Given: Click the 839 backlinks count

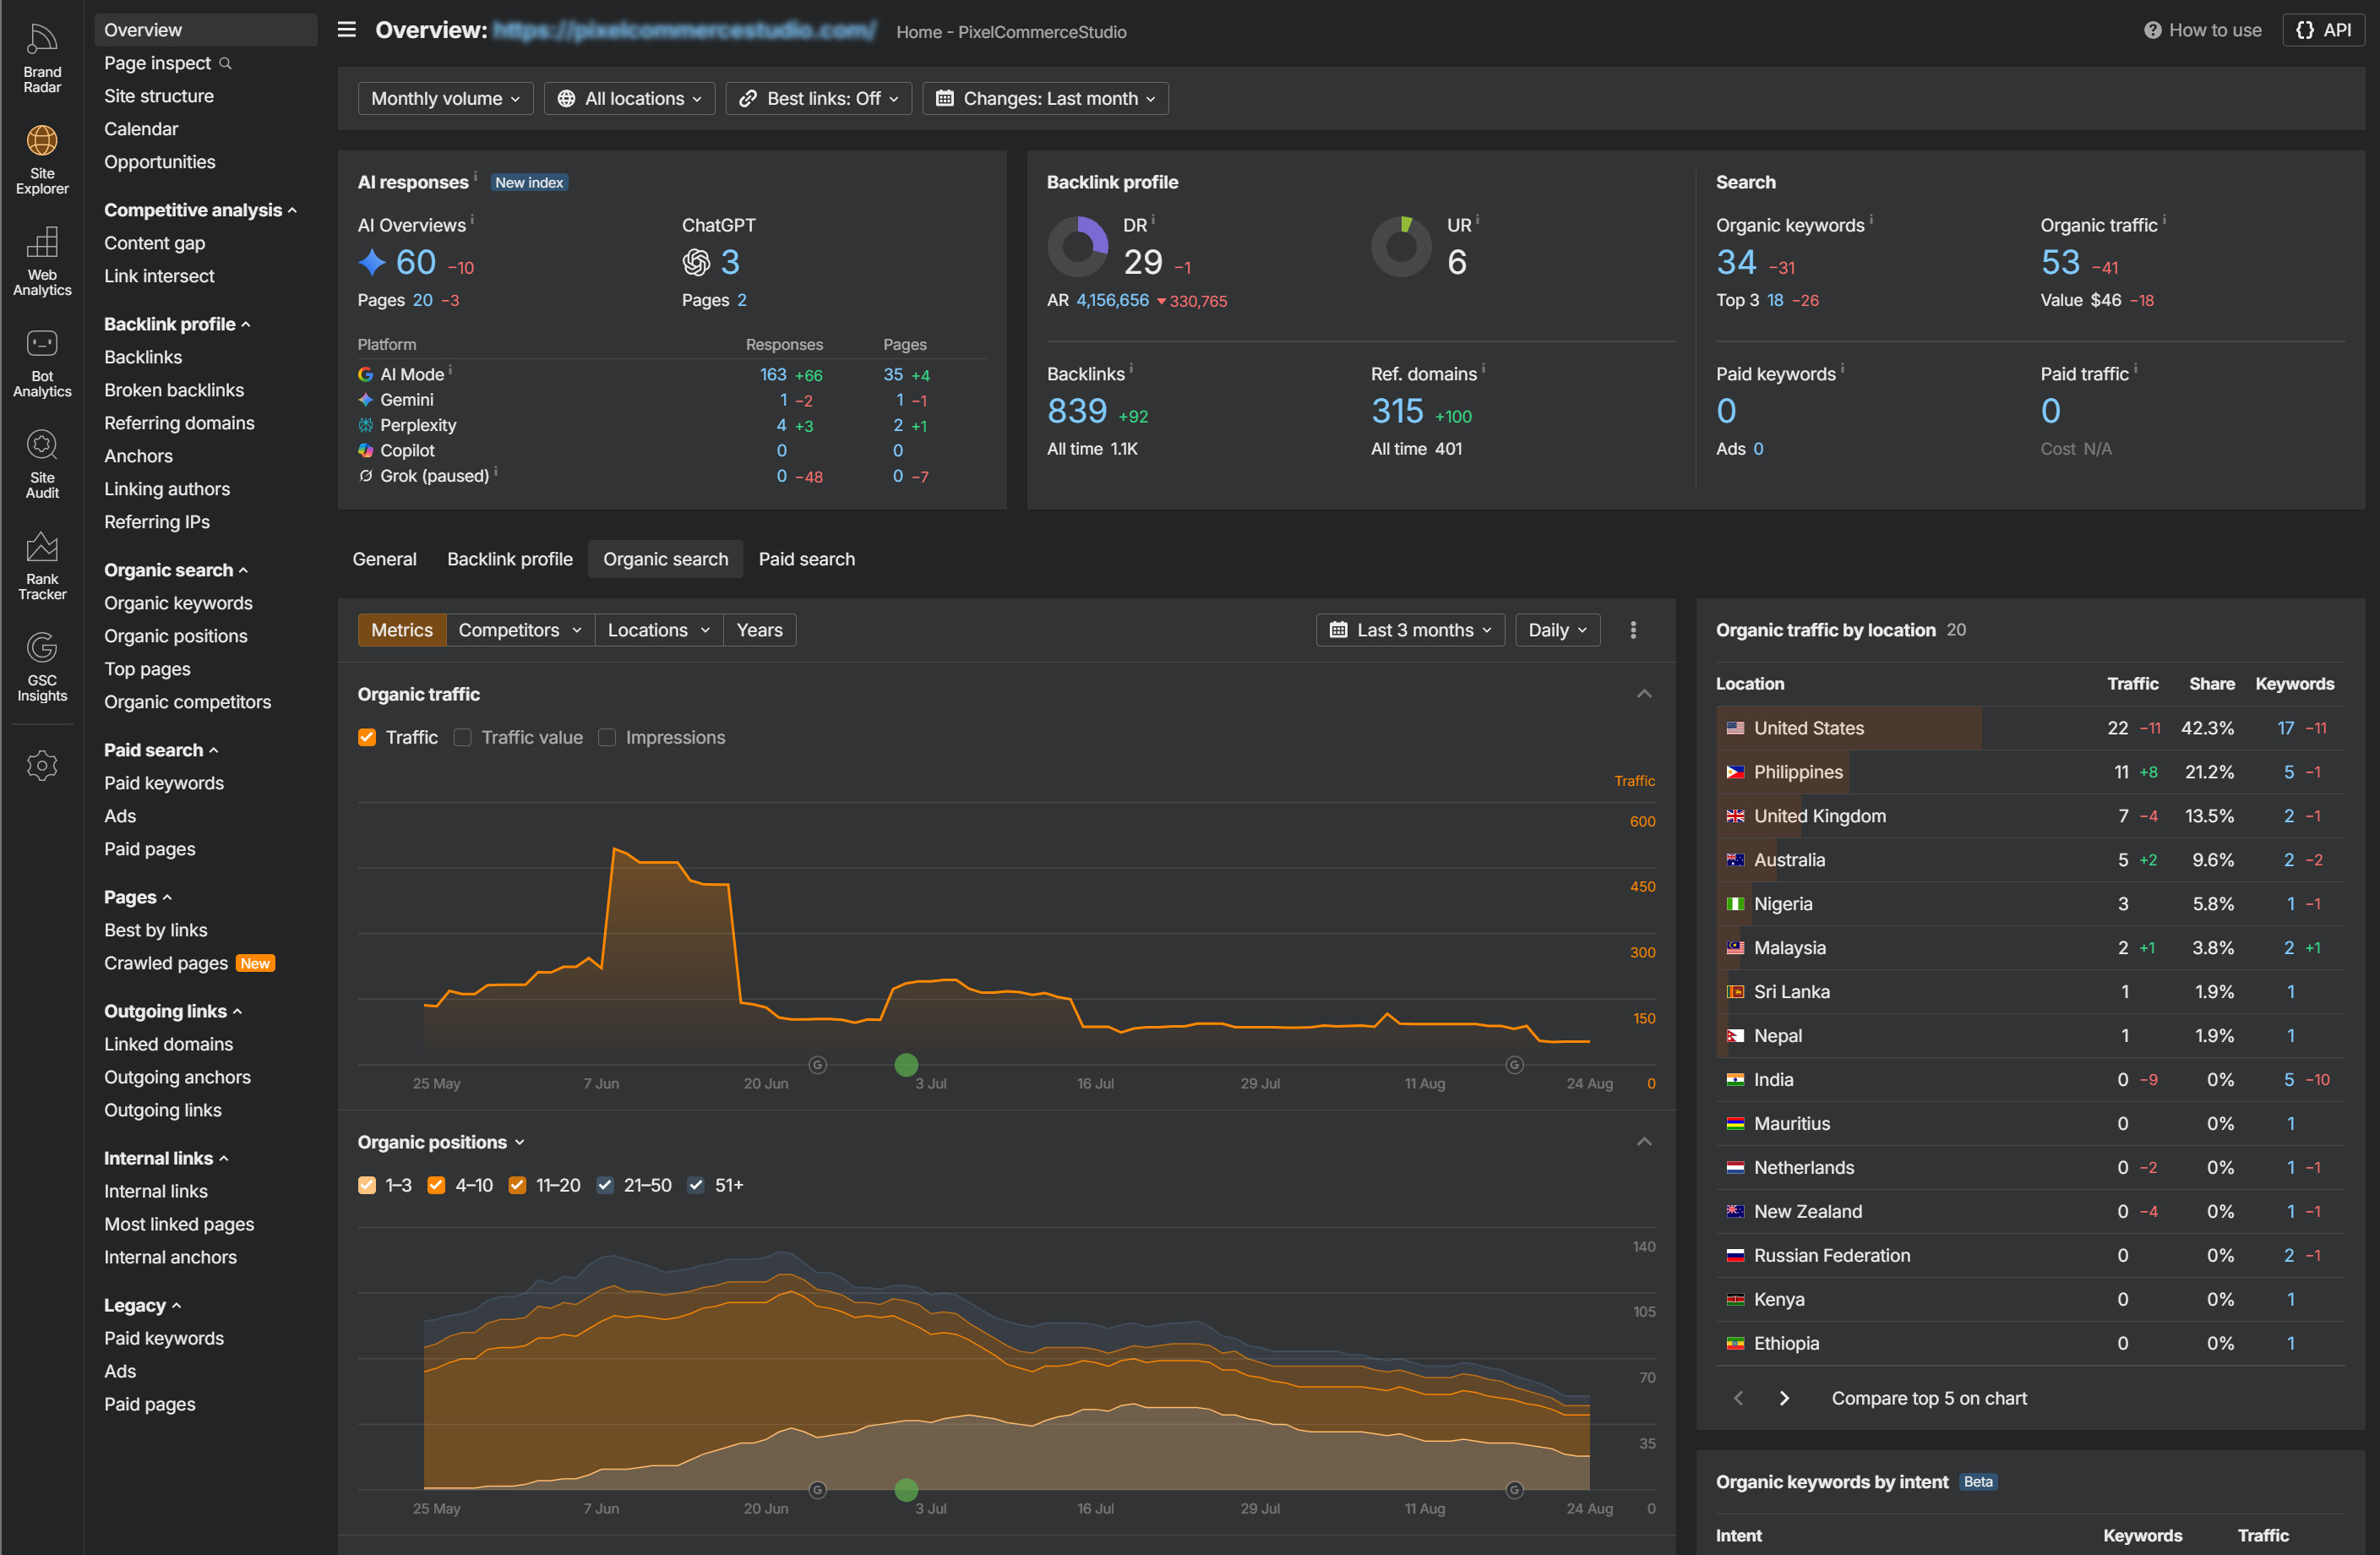Looking at the screenshot, I should (1077, 411).
